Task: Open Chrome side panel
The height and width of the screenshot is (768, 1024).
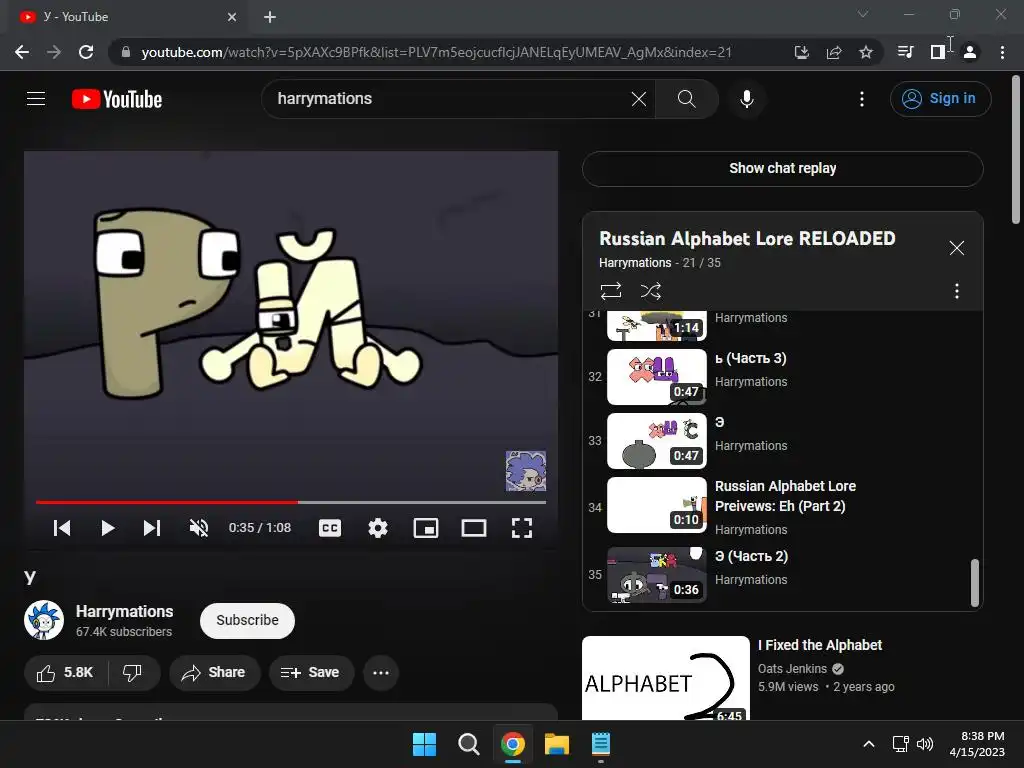Action: point(937,52)
